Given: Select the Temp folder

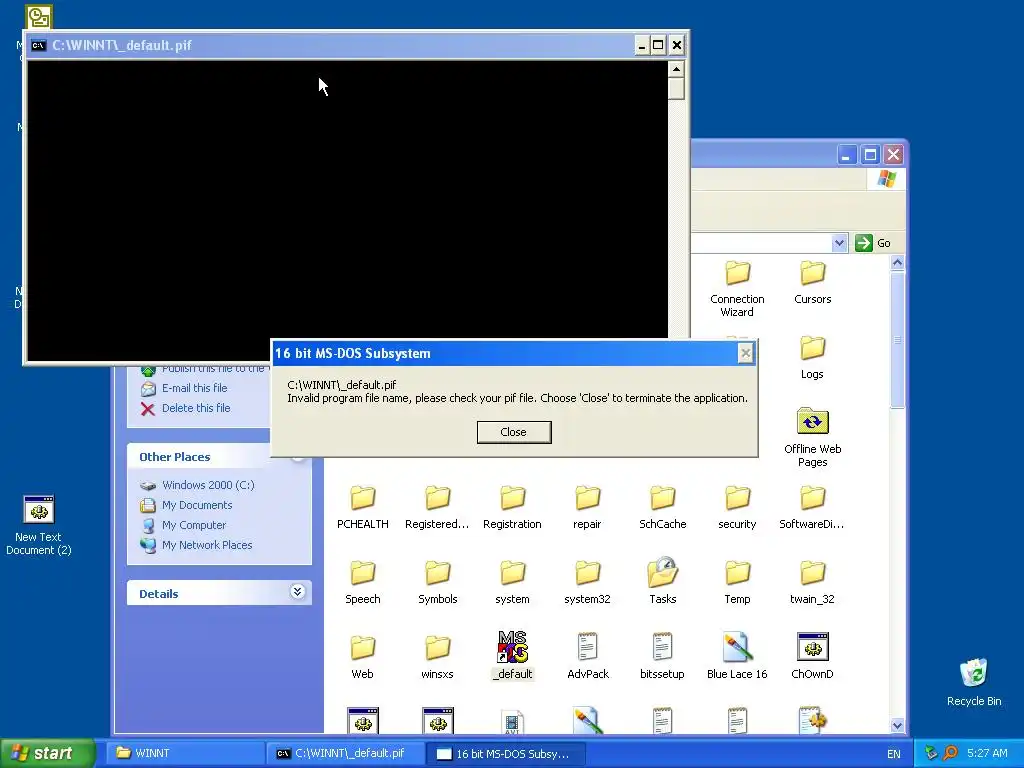Looking at the screenshot, I should pyautogui.click(x=737, y=583).
